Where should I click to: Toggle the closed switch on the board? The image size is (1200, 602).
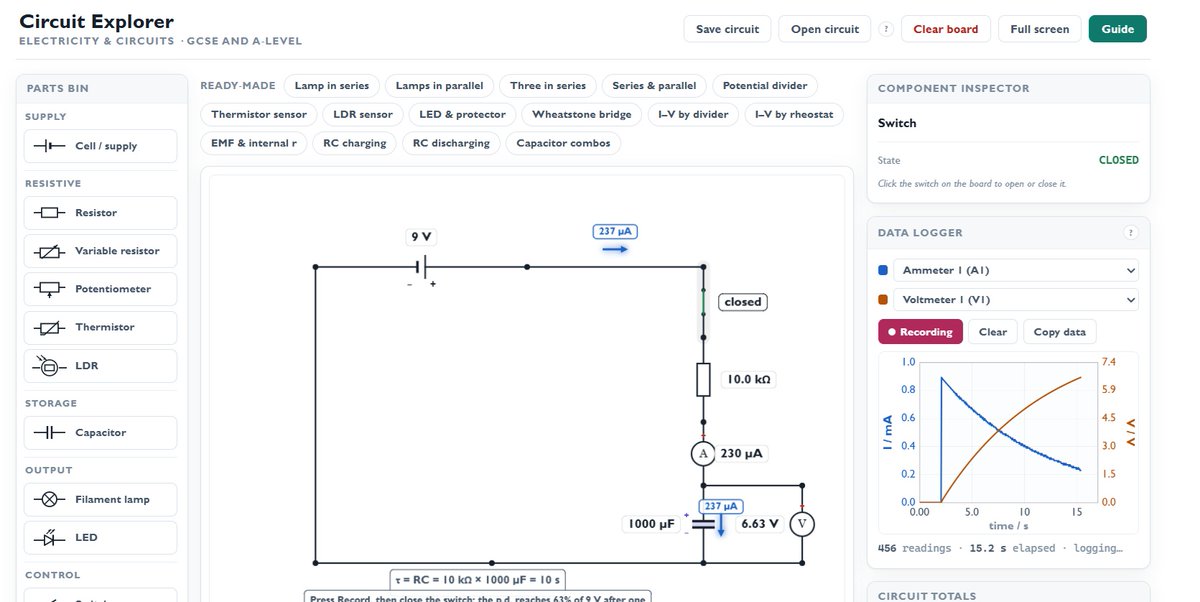tap(703, 302)
